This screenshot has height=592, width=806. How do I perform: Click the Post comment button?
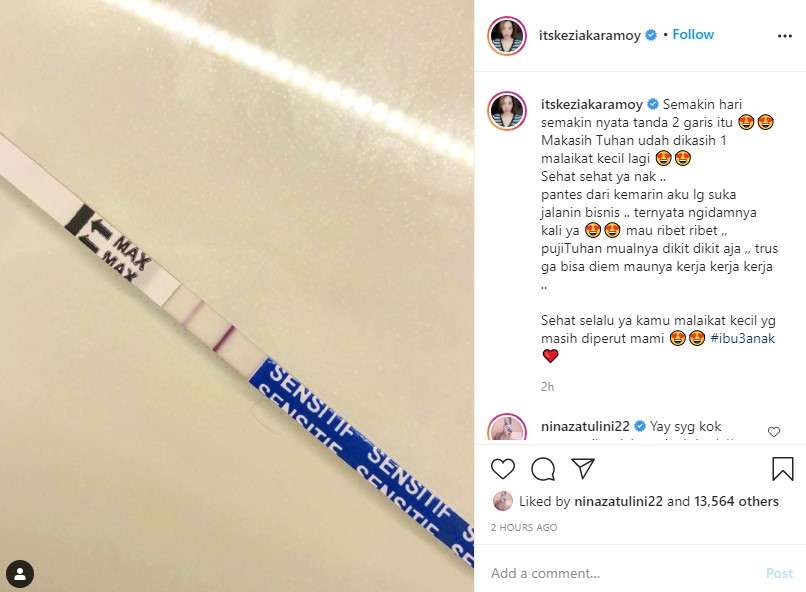[779, 573]
